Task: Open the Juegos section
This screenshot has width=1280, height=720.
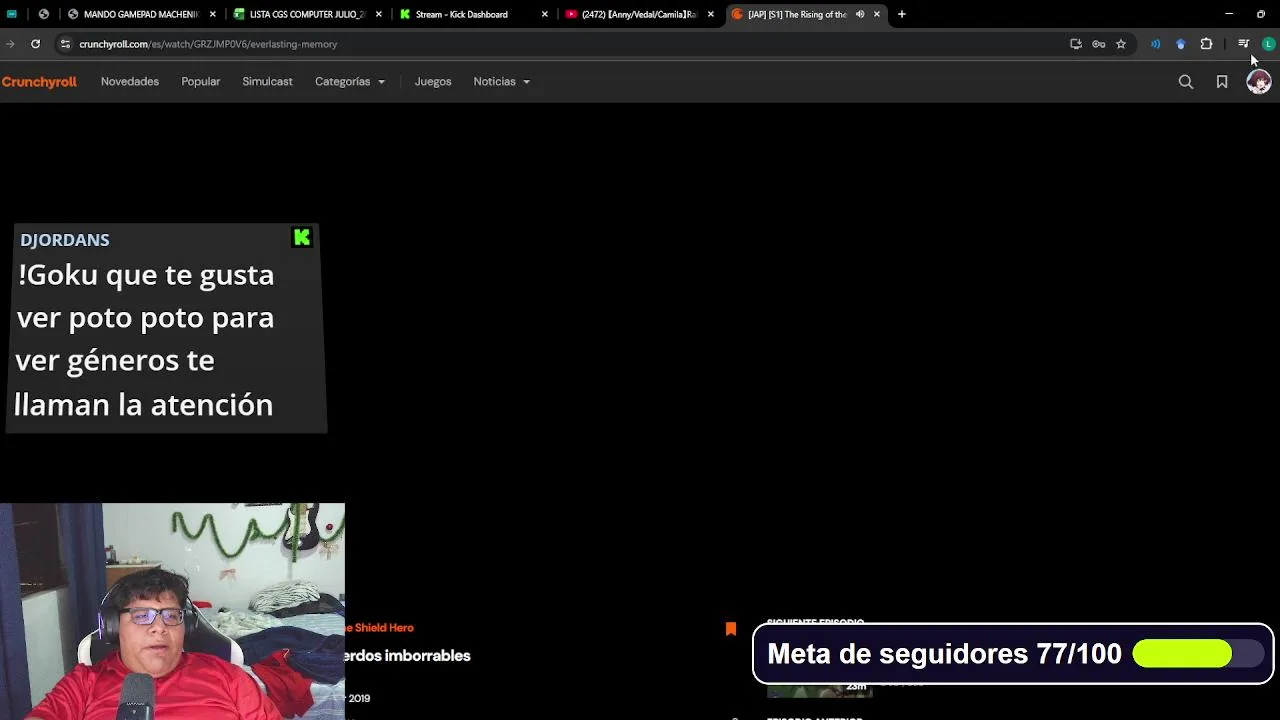Action: click(433, 82)
